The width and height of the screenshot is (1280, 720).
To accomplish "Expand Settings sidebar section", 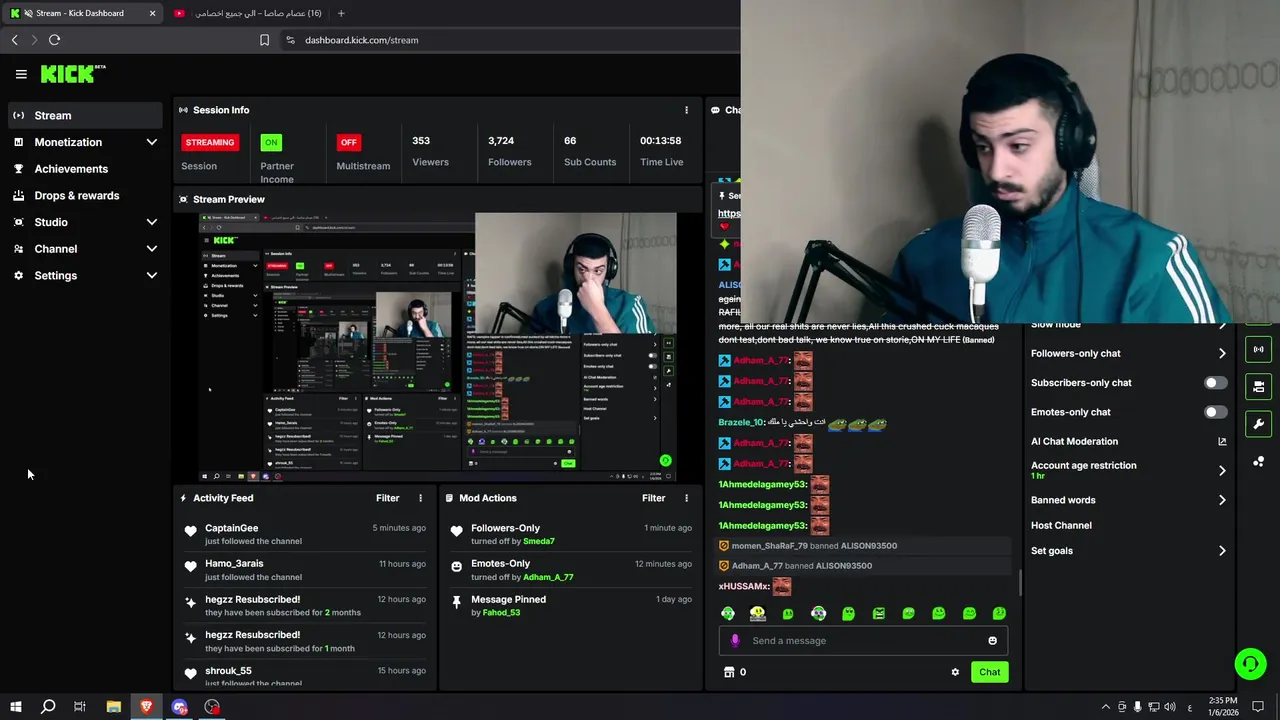I will coord(151,275).
